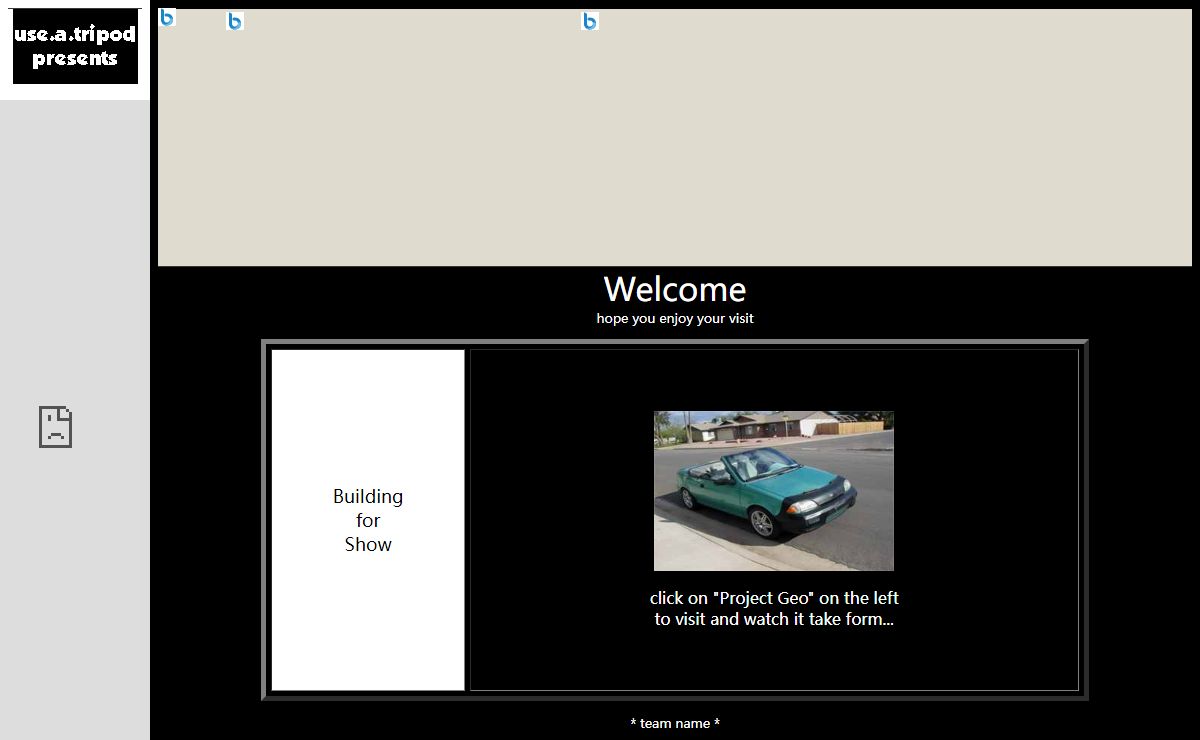Click the third blue b icon

tap(590, 21)
